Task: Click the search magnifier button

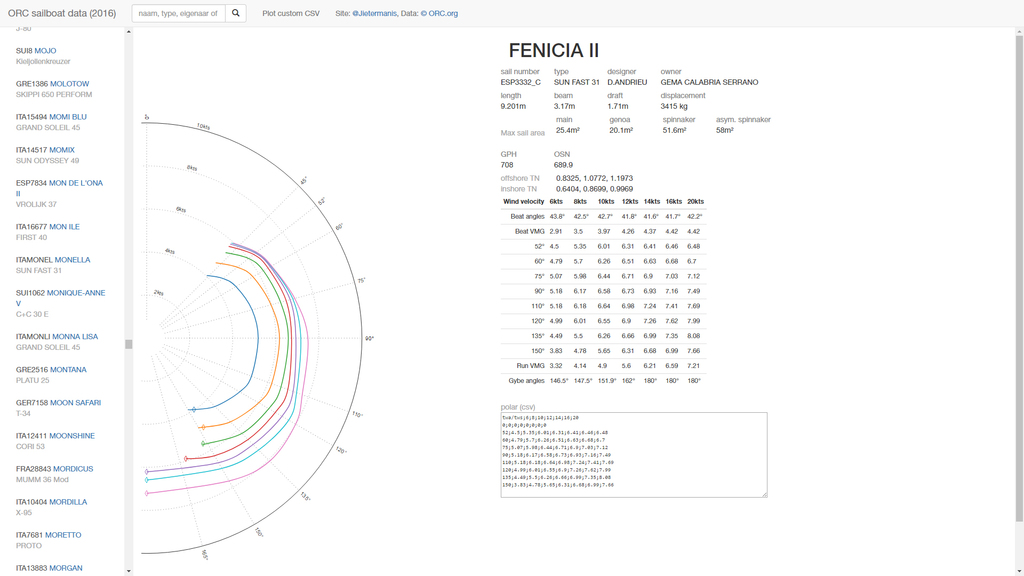Action: coord(236,13)
